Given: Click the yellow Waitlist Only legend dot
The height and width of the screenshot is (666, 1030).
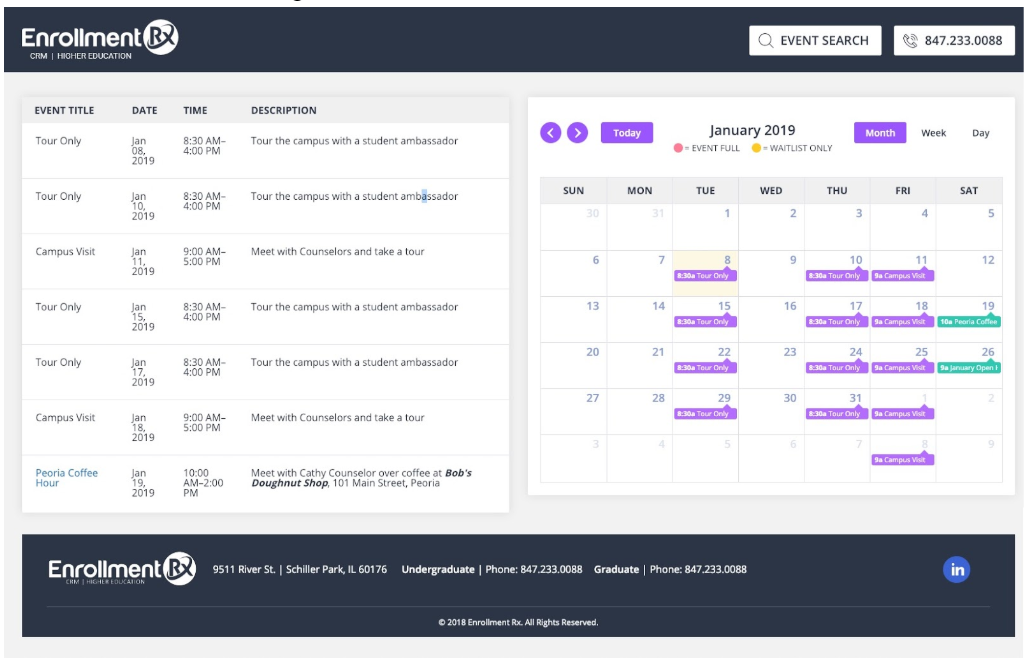Looking at the screenshot, I should pos(757,148).
